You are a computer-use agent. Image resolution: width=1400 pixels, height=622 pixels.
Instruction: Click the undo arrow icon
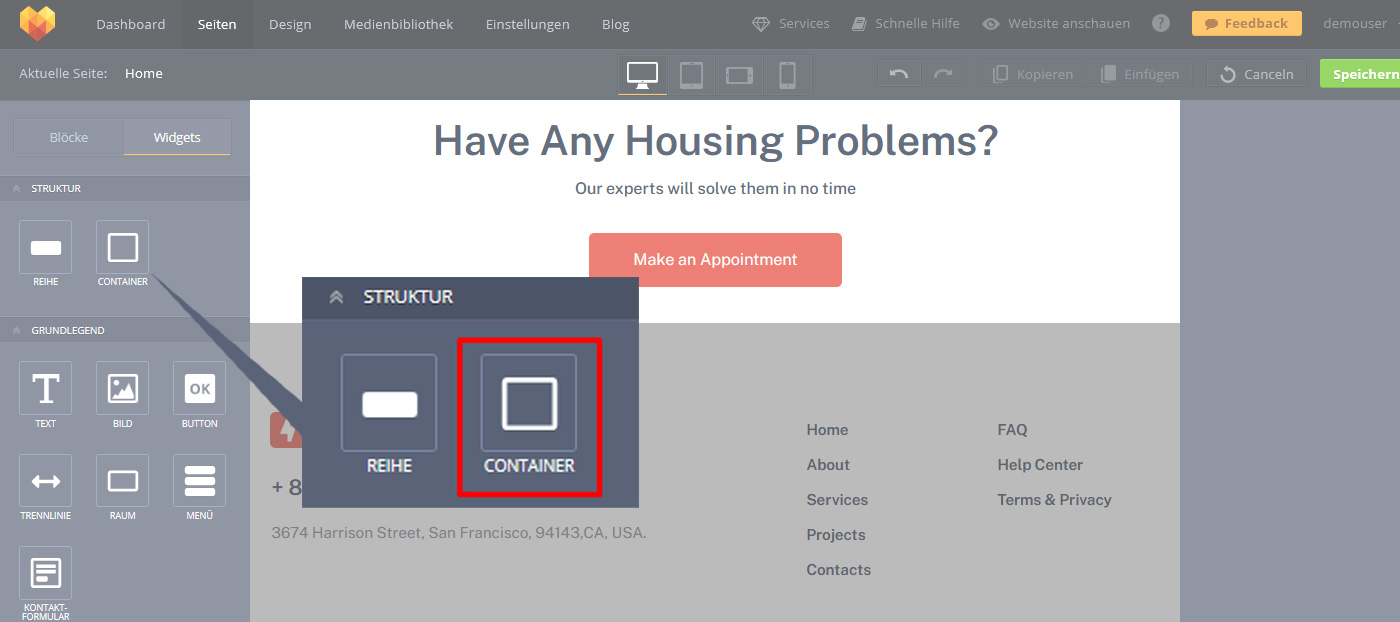pos(899,74)
